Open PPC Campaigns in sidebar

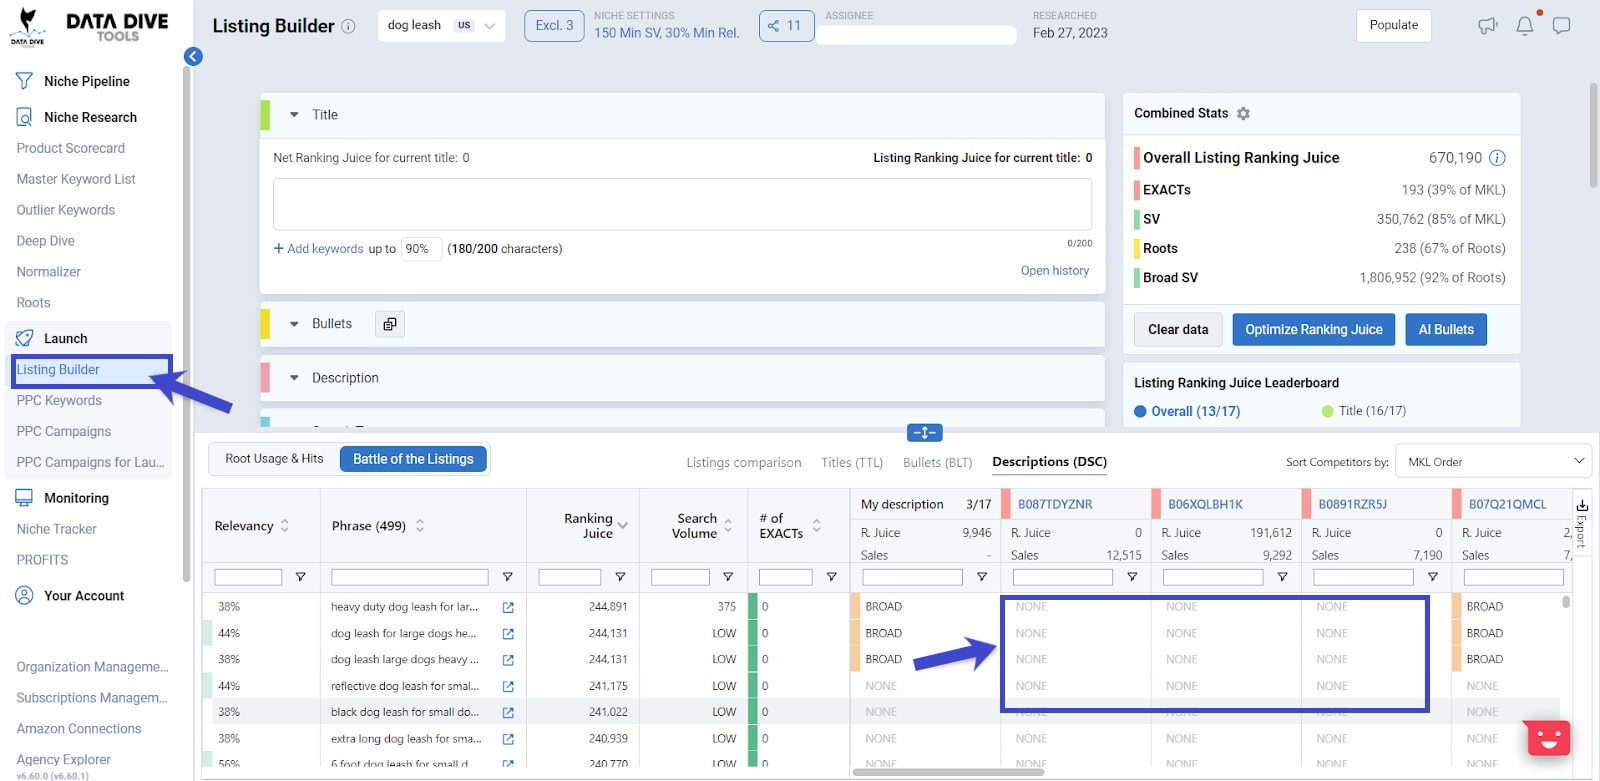point(64,431)
